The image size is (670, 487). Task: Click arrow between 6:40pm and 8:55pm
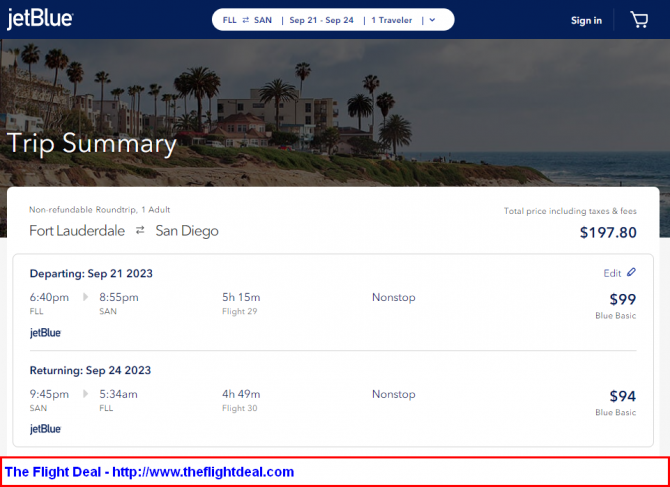click(x=85, y=297)
